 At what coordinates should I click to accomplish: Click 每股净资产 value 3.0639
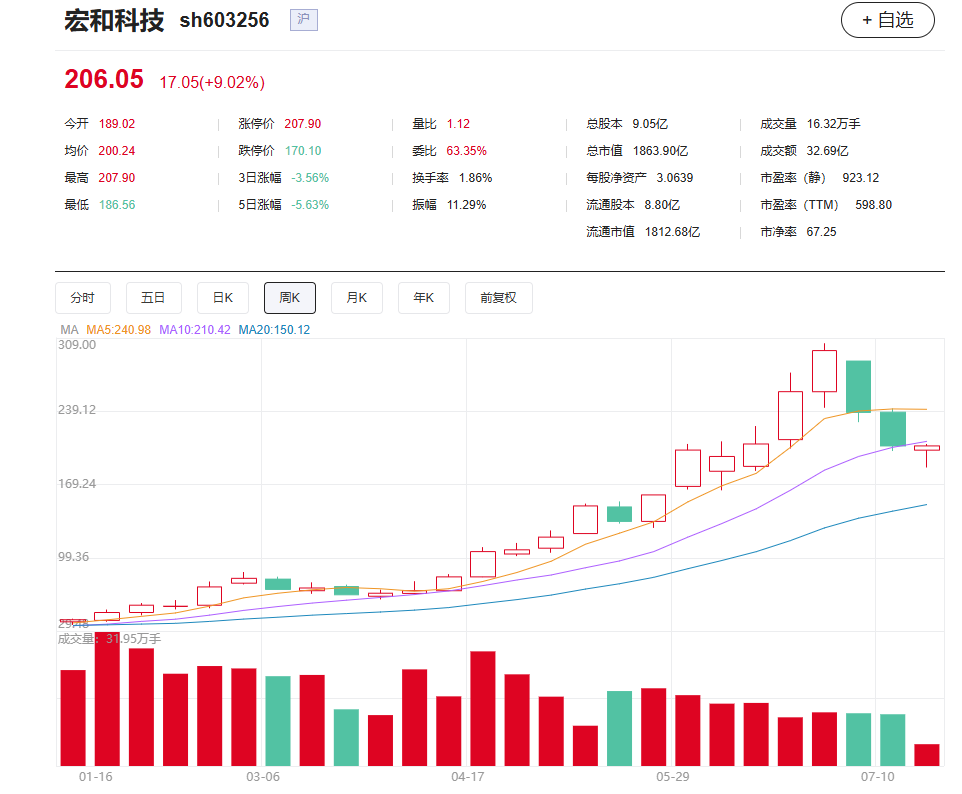(675, 178)
